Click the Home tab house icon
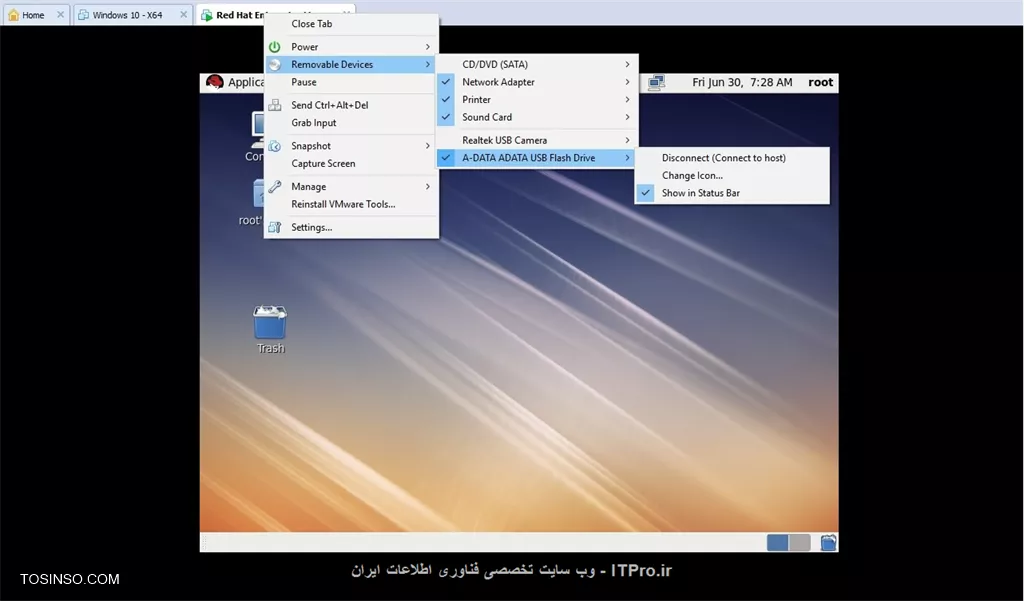1024x601 pixels. pos(13,15)
